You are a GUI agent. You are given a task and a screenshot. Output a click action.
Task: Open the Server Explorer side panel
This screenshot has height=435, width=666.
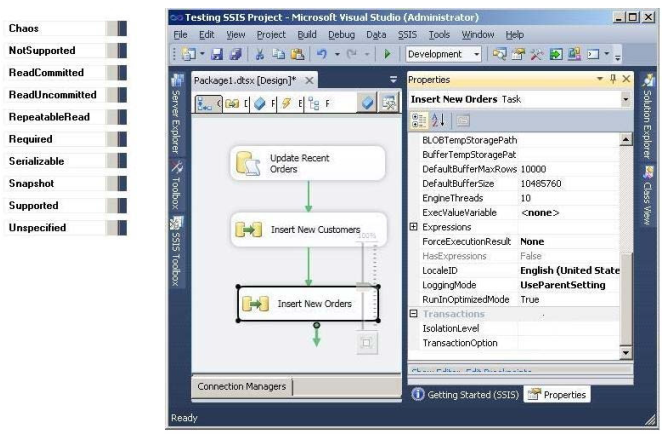176,114
